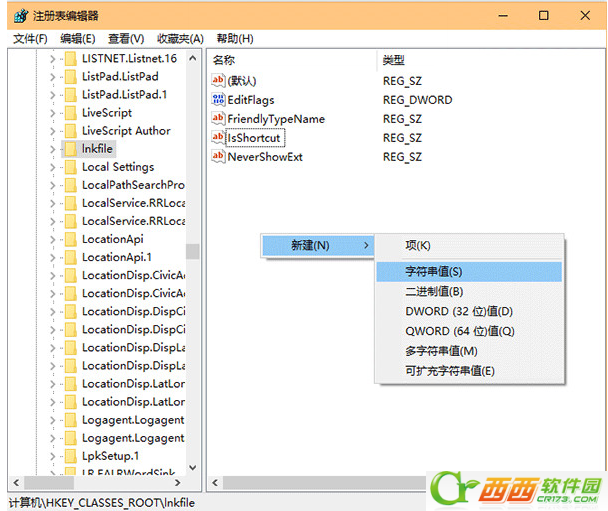Click the ListPad.ListPad folder icon
Image resolution: width=608 pixels, height=511 pixels.
[71, 77]
